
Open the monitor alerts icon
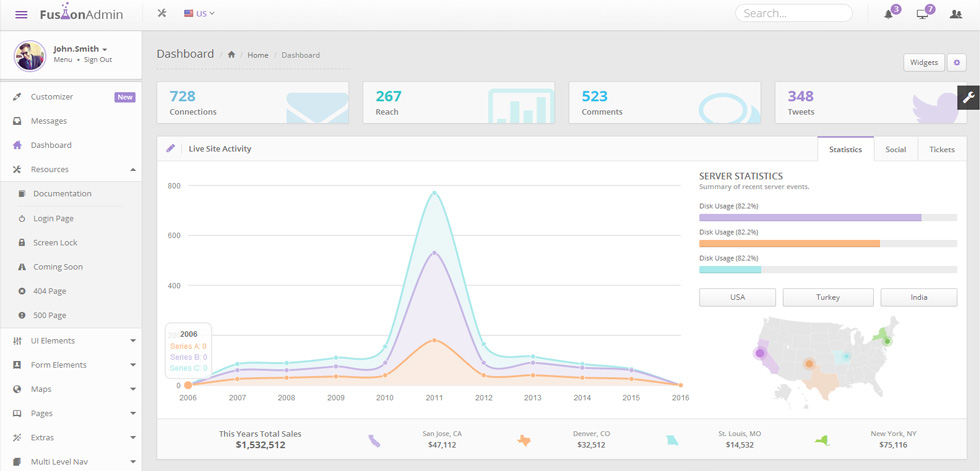click(922, 14)
